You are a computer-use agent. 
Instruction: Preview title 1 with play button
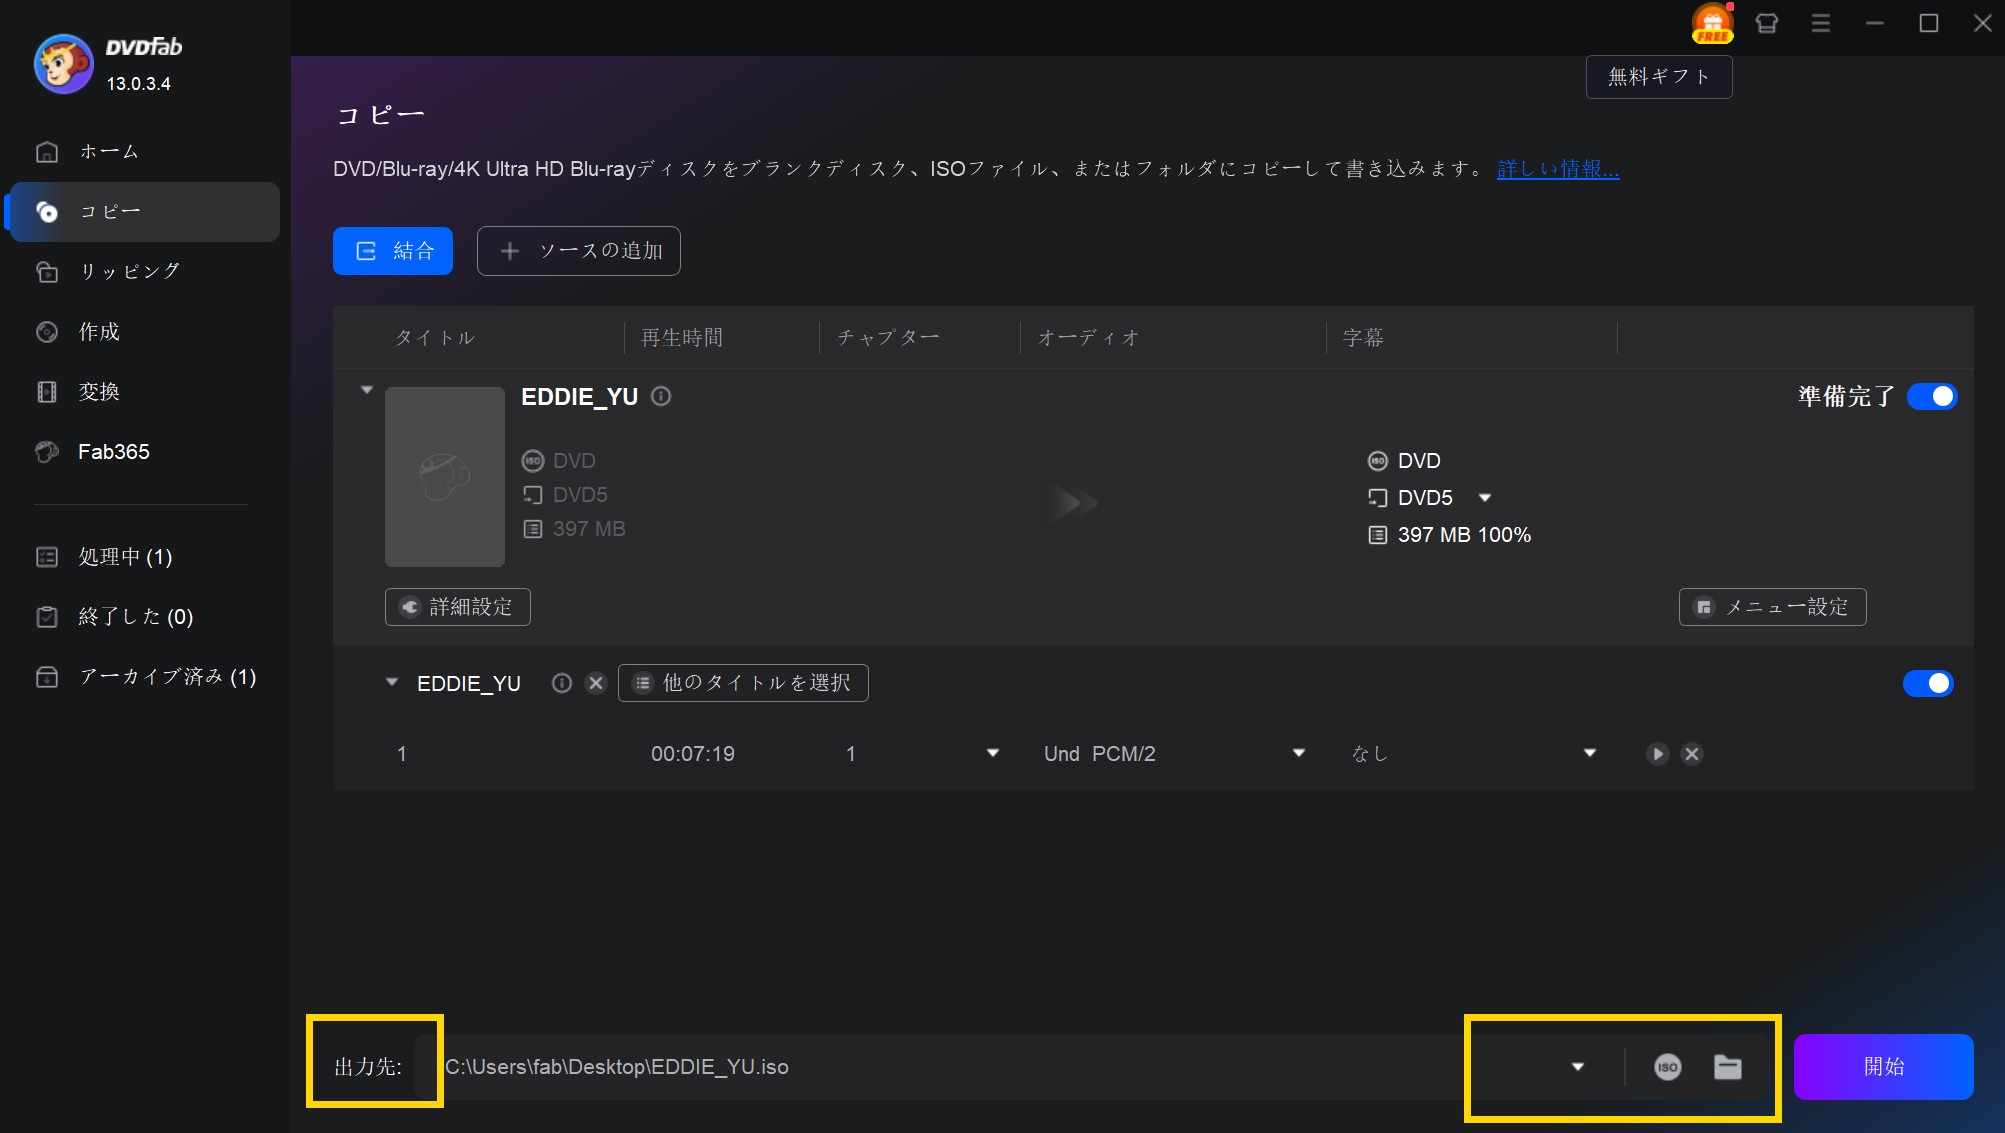pos(1658,754)
